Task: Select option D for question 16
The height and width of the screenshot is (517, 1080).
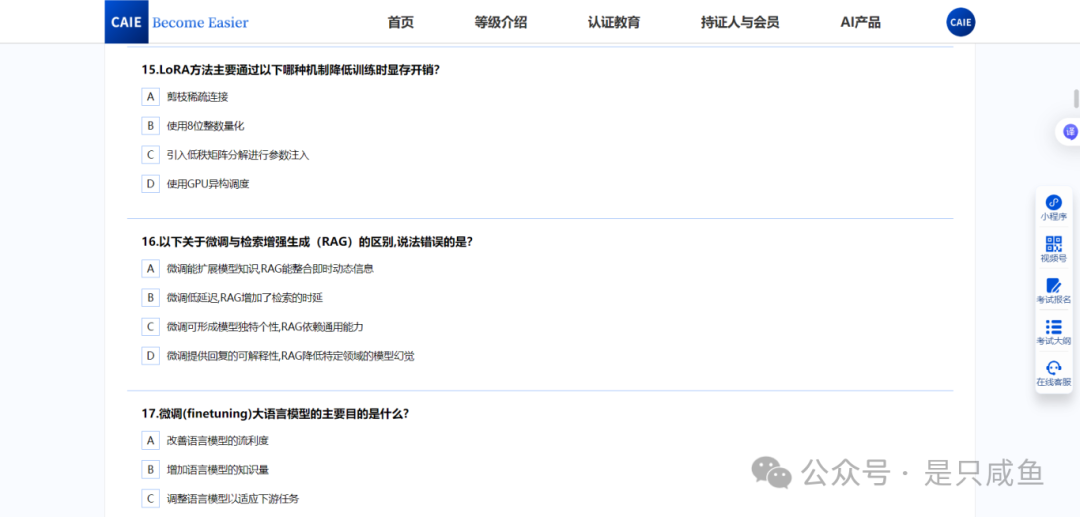Action: (x=151, y=355)
